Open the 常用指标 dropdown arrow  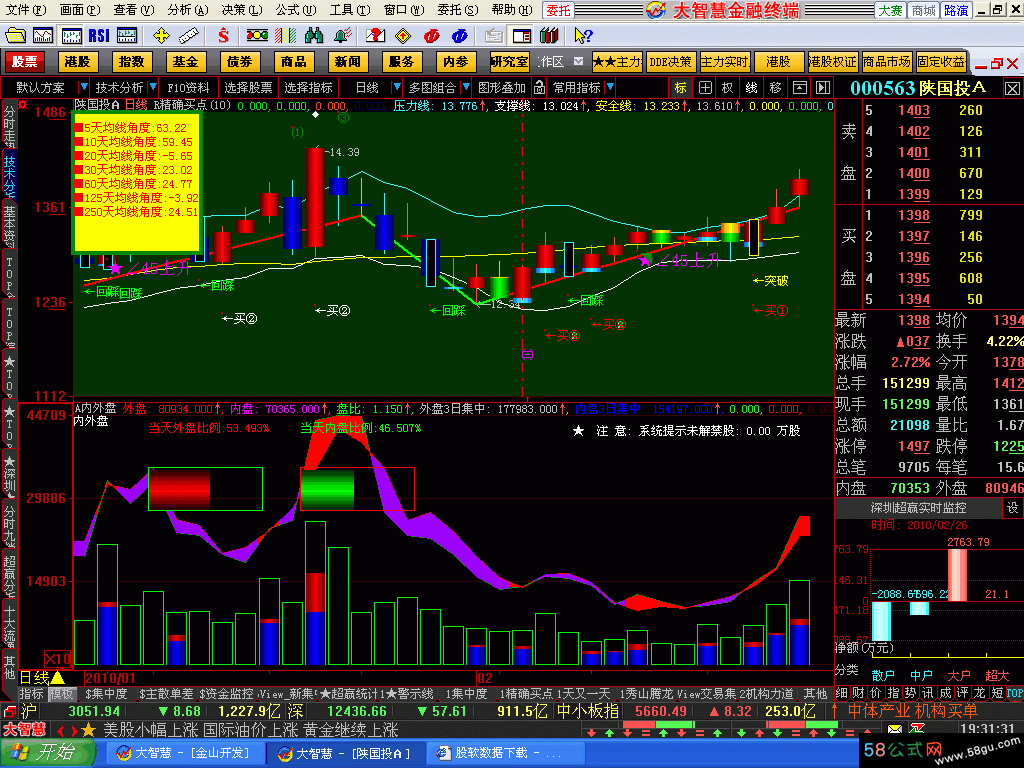(610, 87)
